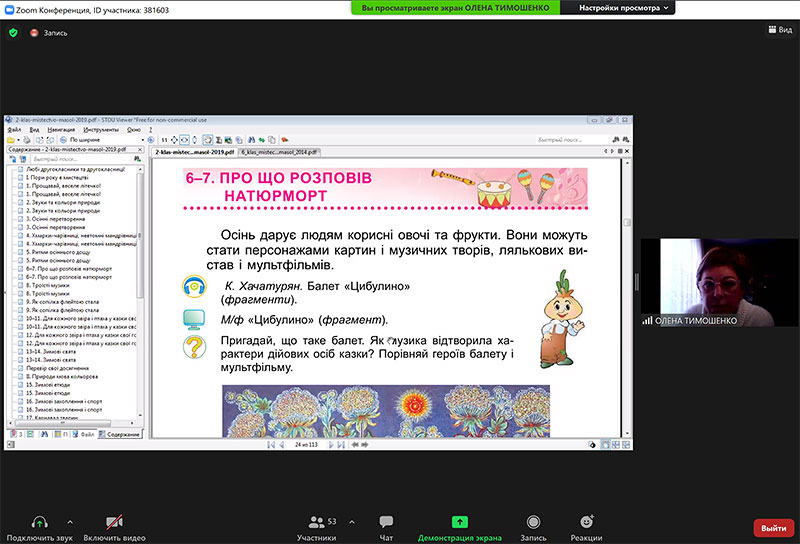This screenshot has width=800, height=544.
Task: Click the expand-all icon in contents panel
Action: coord(13,159)
